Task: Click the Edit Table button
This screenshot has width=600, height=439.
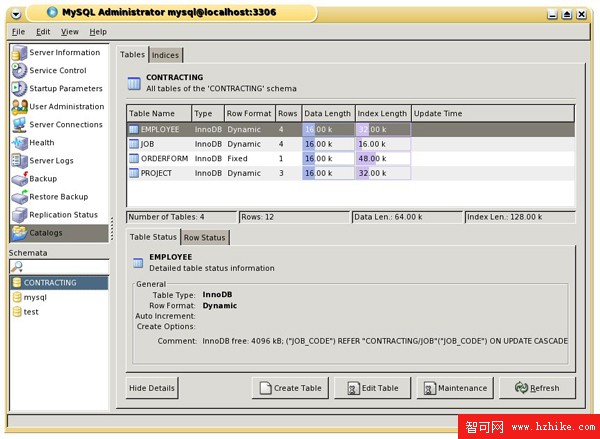Action: click(372, 388)
